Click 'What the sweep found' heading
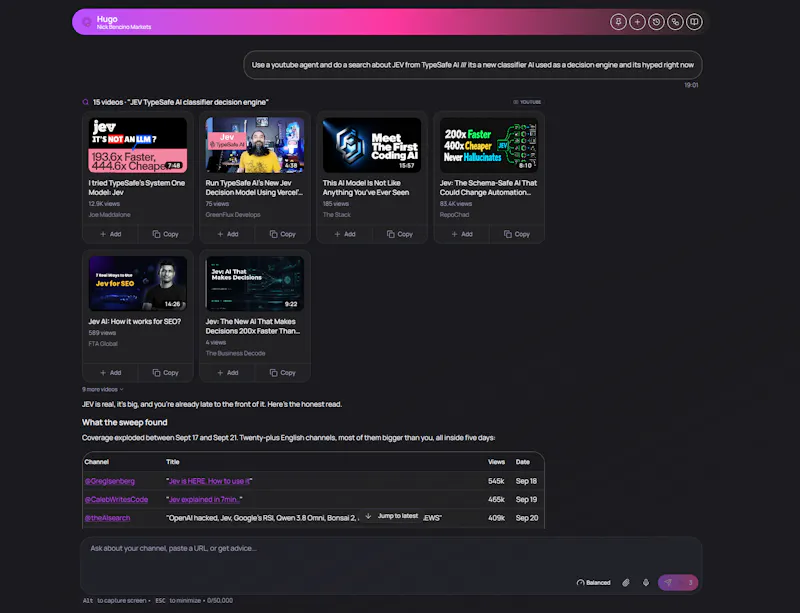 (x=124, y=422)
